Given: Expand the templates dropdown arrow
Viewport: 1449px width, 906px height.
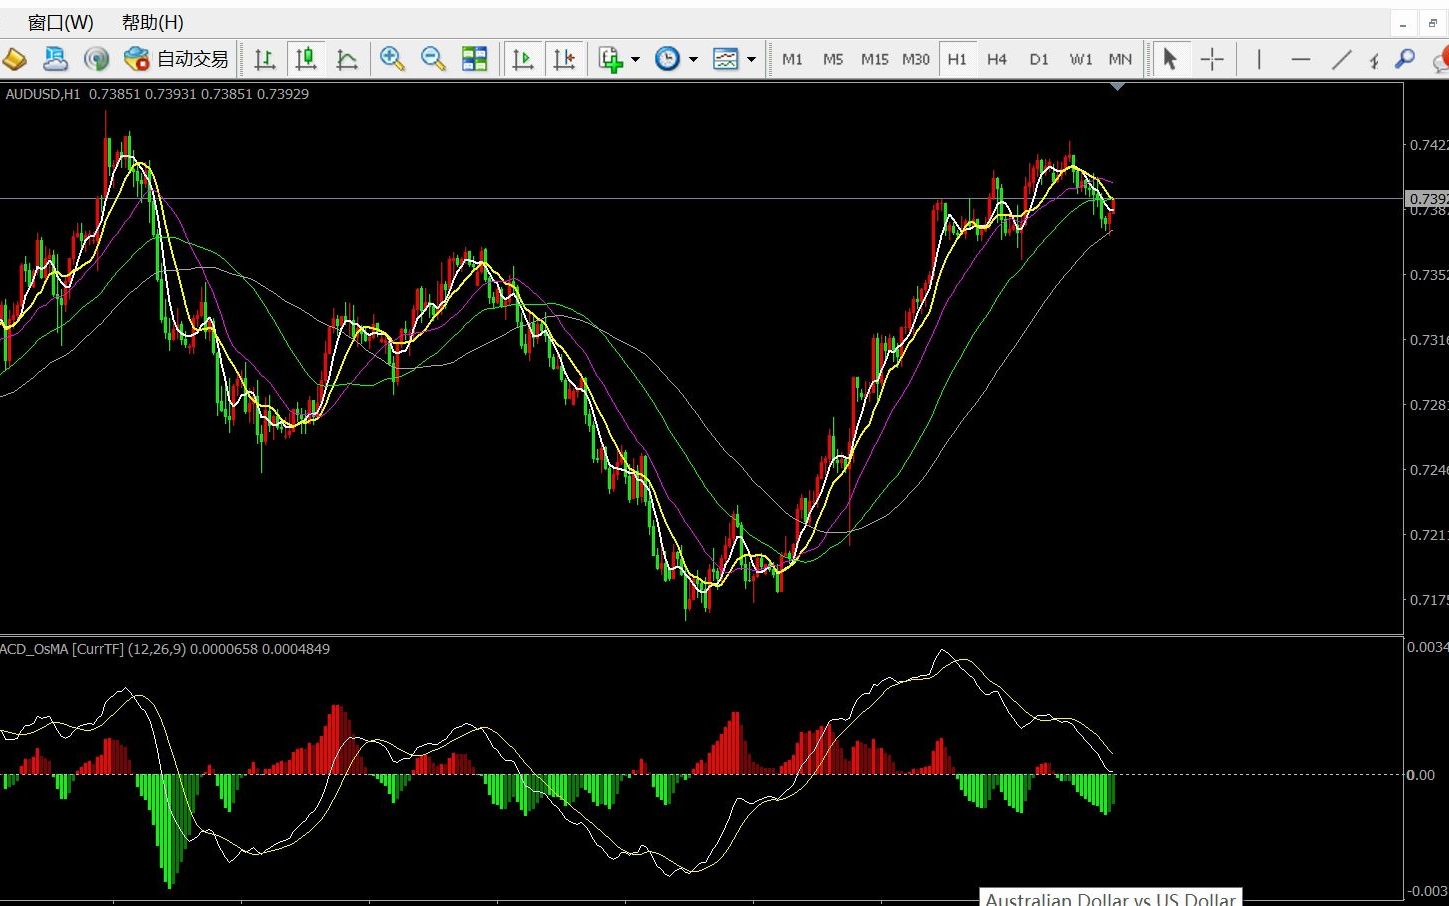Looking at the screenshot, I should point(751,60).
